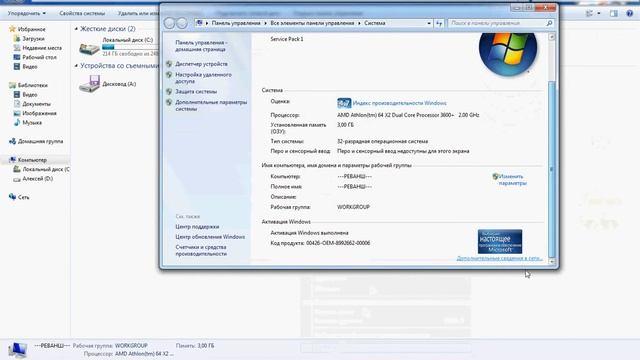Viewport: 640px width, 360px height.
Task: Open Индекс производительности Windows link
Action: coord(399,103)
